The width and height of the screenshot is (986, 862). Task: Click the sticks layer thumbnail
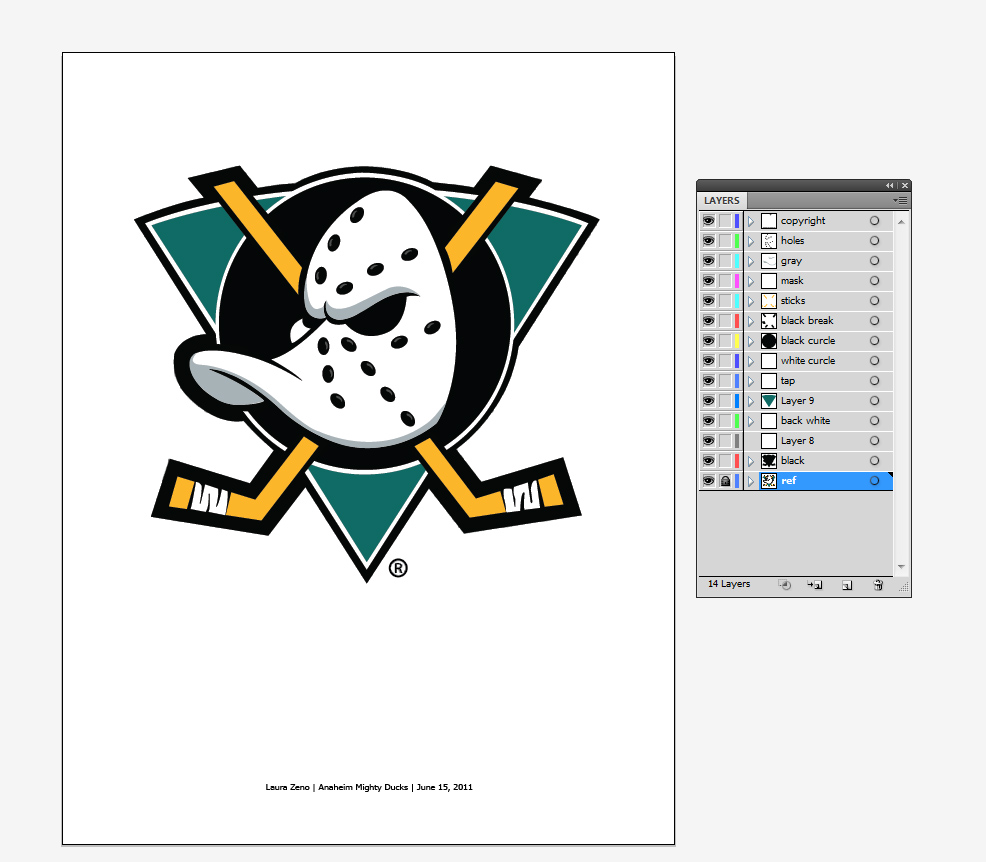click(x=769, y=300)
